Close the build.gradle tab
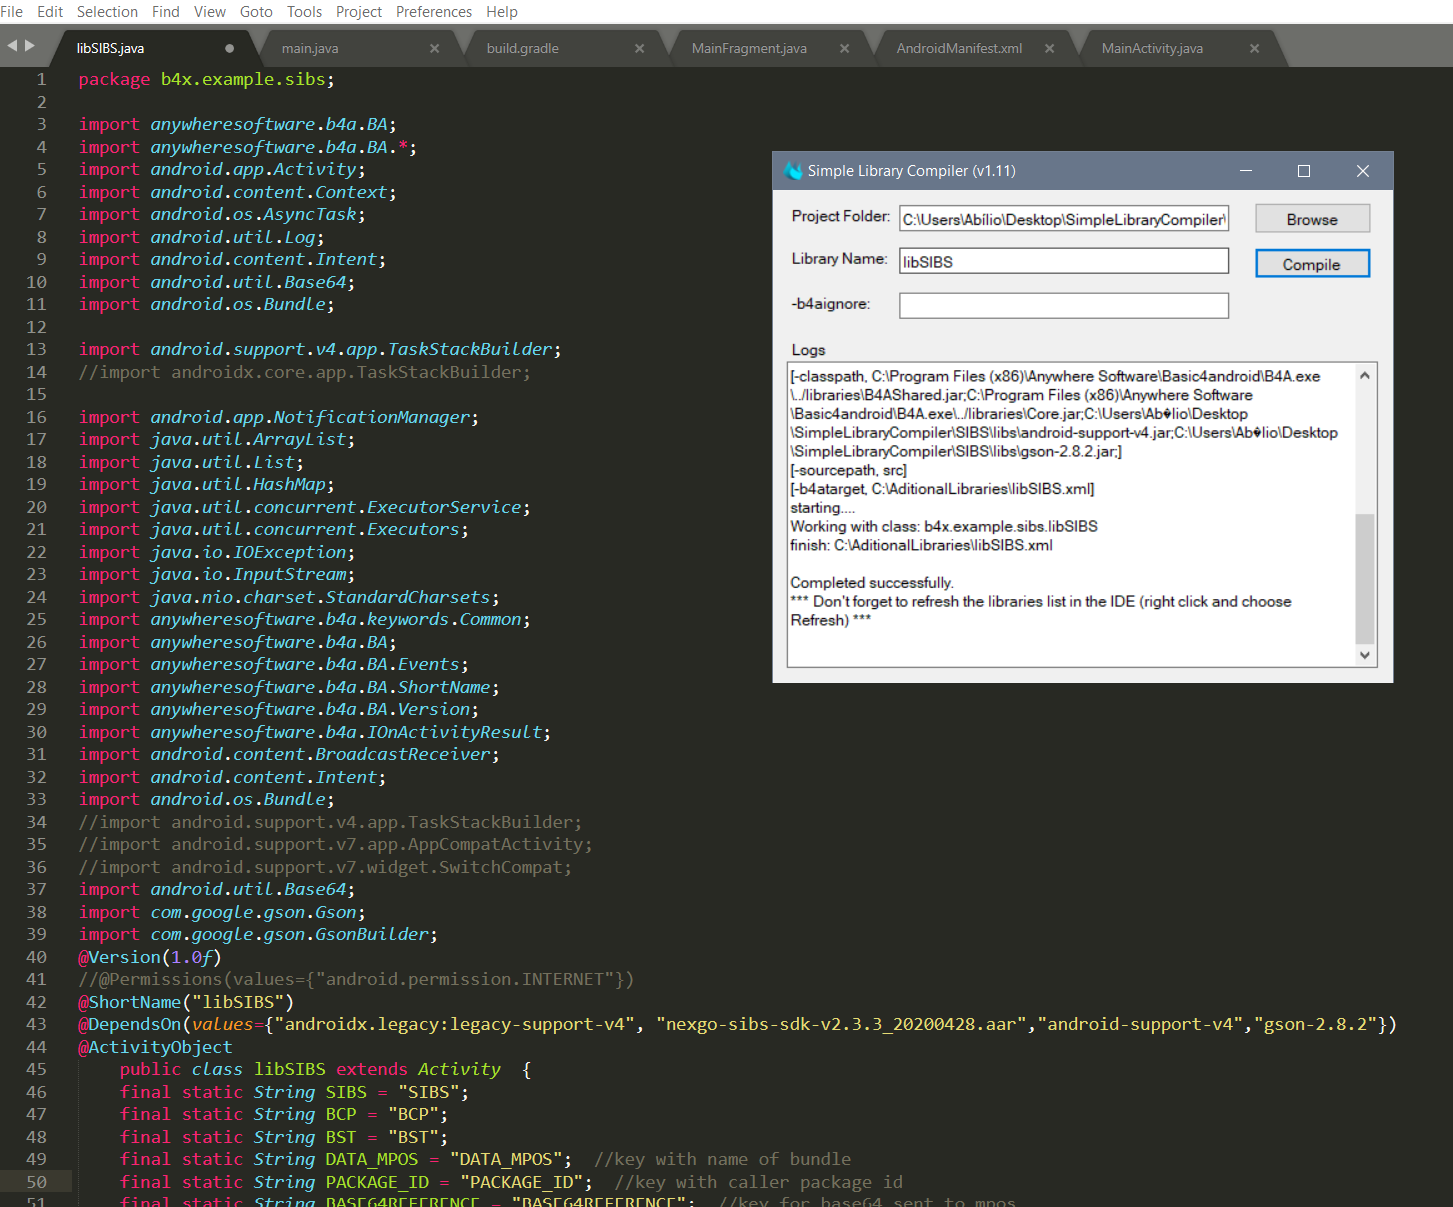This screenshot has width=1453, height=1207. 639,48
